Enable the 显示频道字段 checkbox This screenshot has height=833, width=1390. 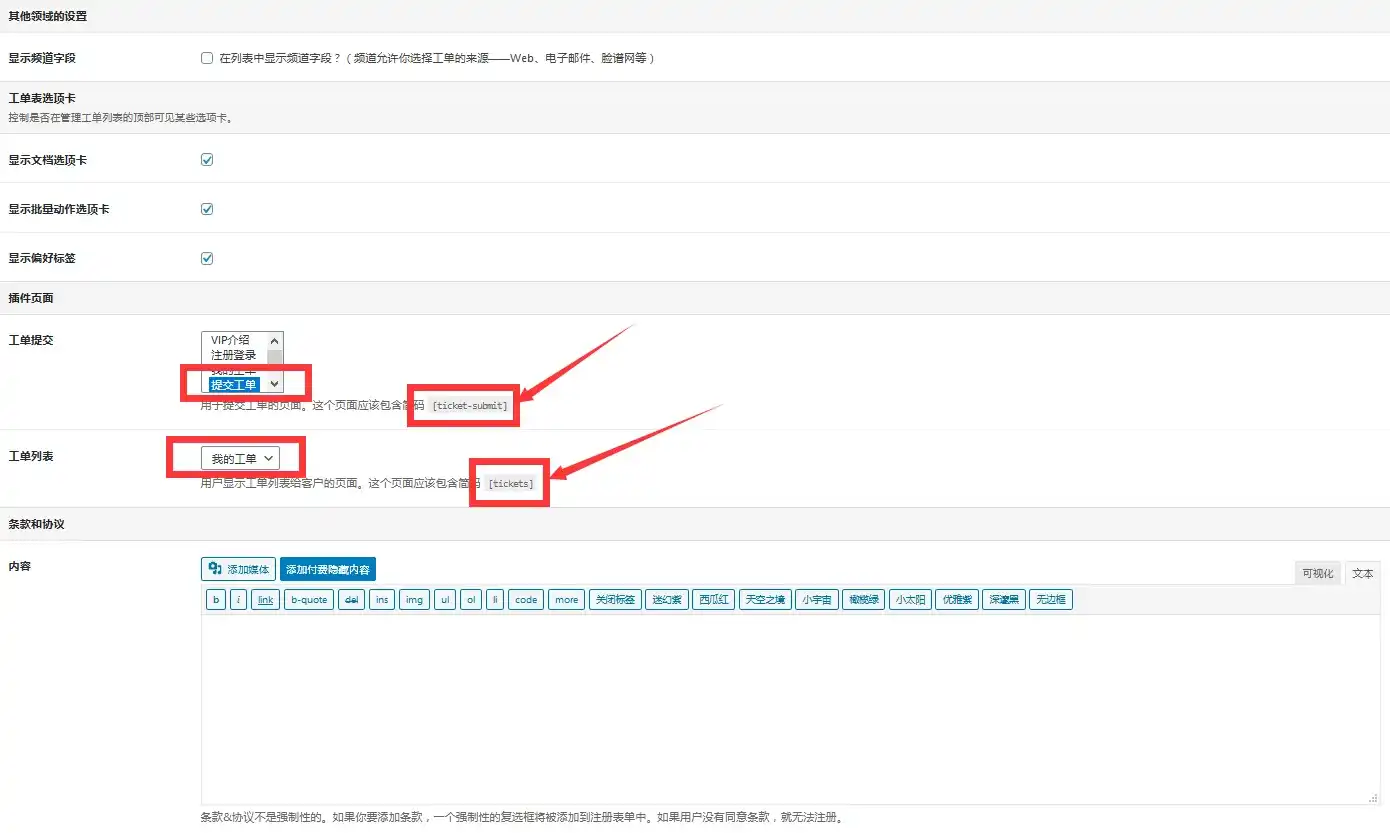(207, 58)
